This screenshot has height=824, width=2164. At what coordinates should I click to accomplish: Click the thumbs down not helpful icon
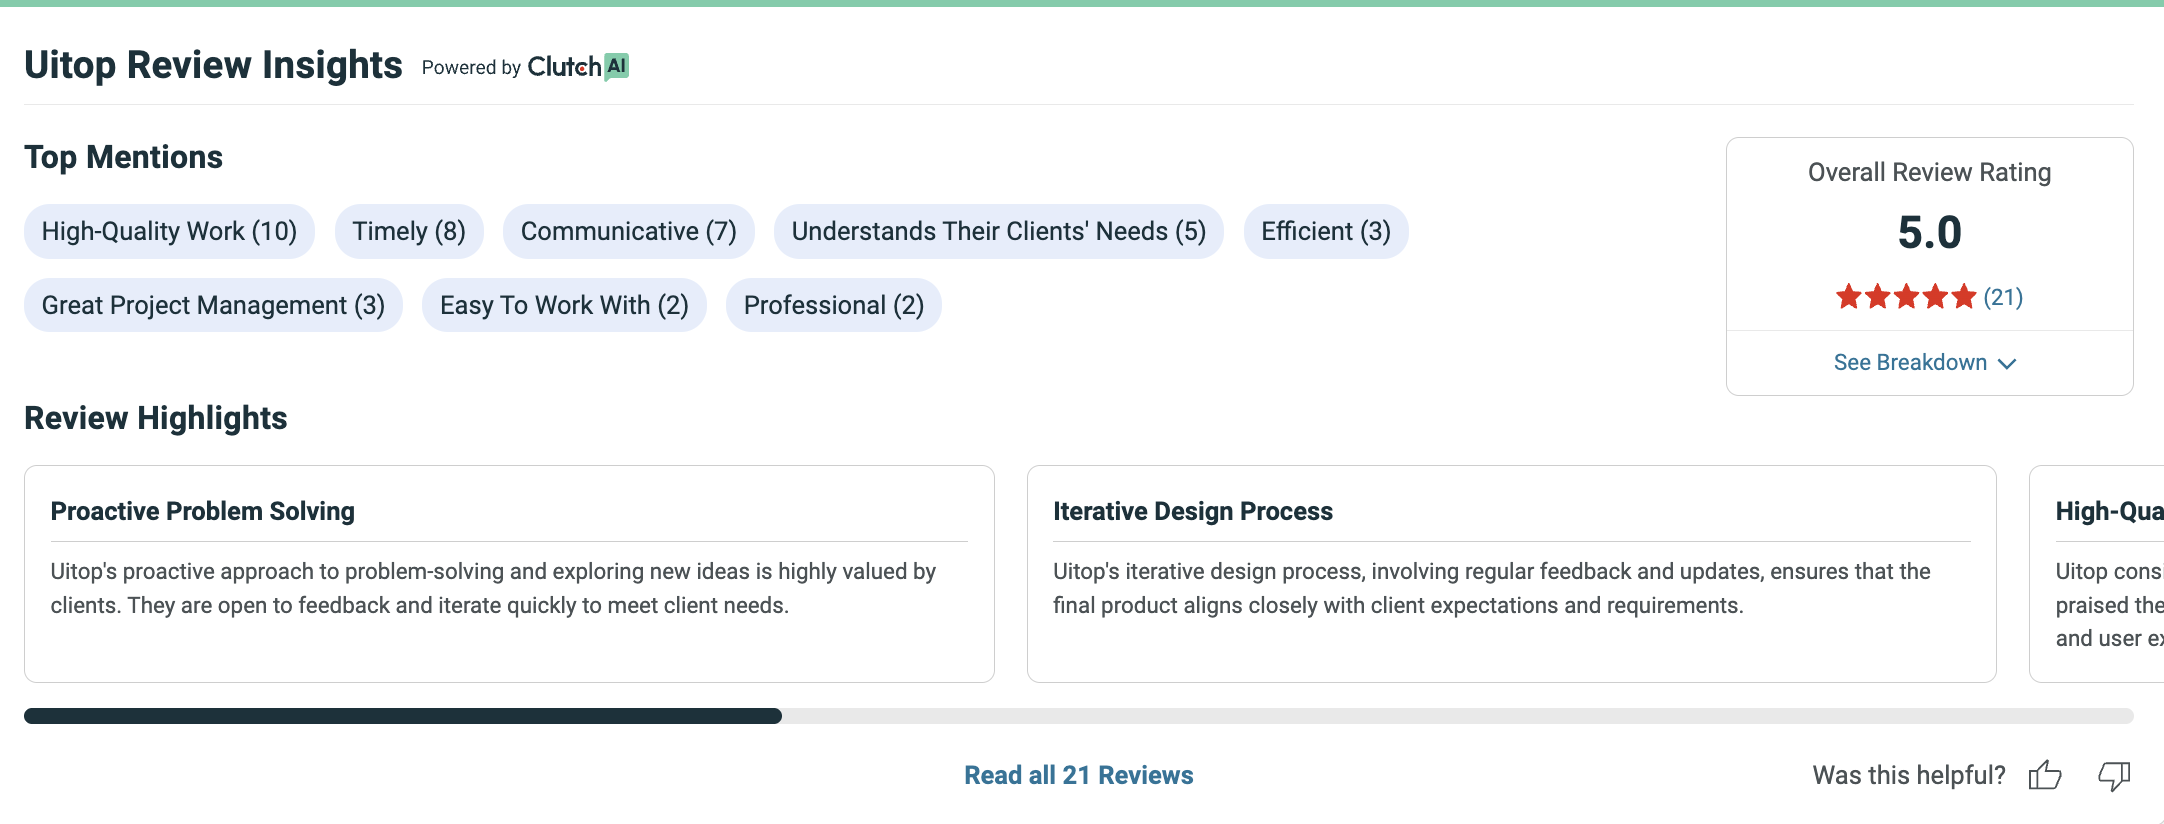click(x=2114, y=775)
